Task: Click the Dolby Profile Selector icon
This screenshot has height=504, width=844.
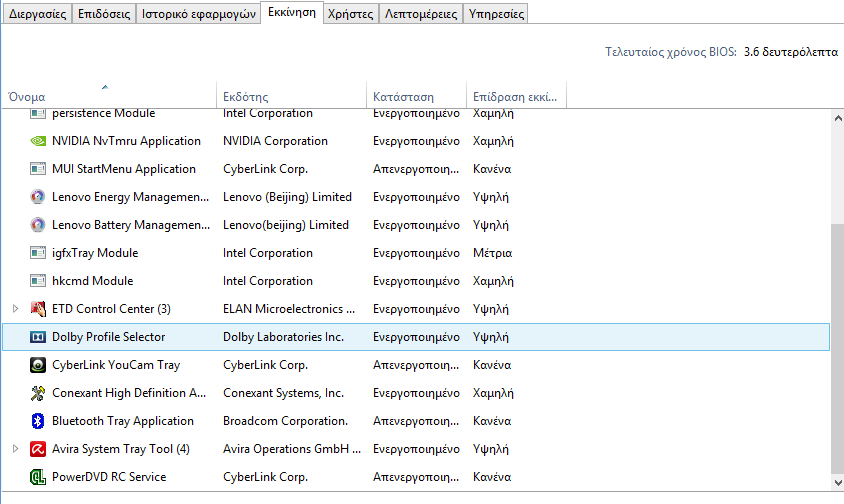Action: click(38, 337)
